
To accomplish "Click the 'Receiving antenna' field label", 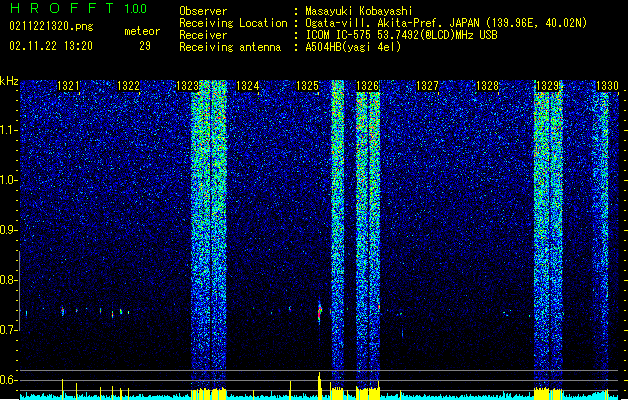I will tap(230, 47).
